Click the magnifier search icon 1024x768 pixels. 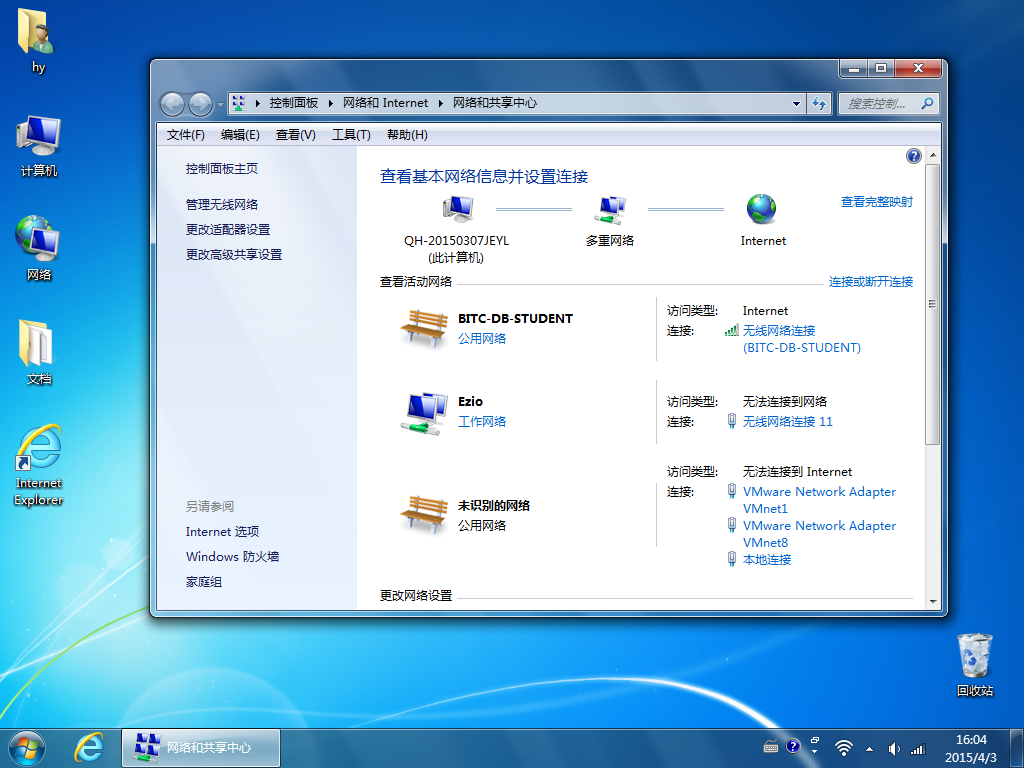927,103
